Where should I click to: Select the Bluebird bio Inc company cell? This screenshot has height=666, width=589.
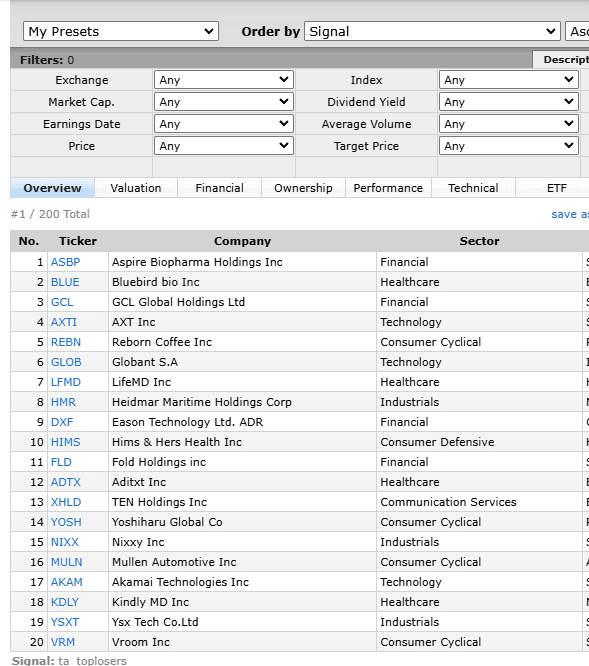pyautogui.click(x=242, y=282)
